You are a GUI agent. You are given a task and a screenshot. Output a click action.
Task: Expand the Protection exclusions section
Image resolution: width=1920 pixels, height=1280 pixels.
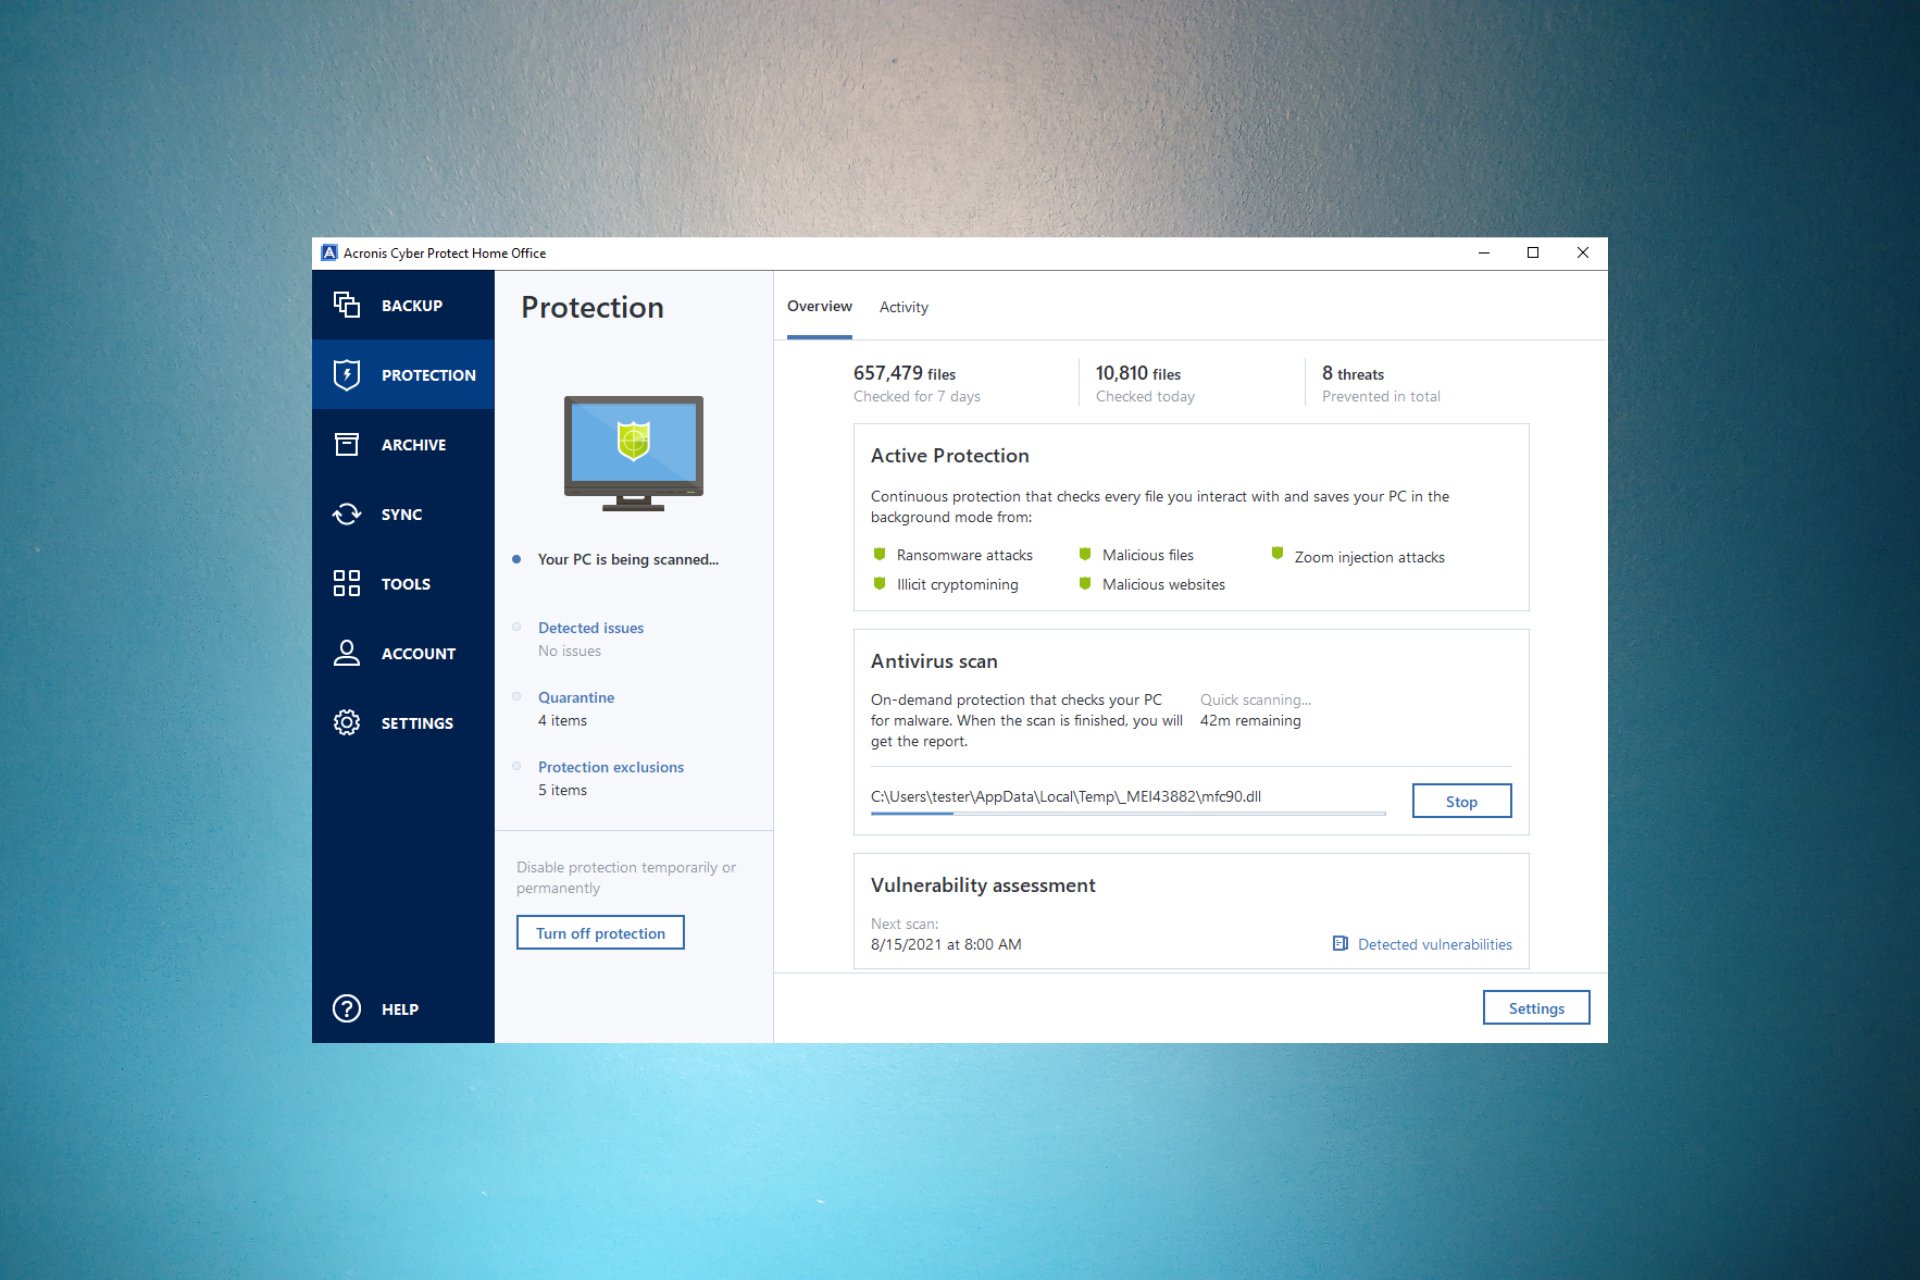(x=610, y=766)
